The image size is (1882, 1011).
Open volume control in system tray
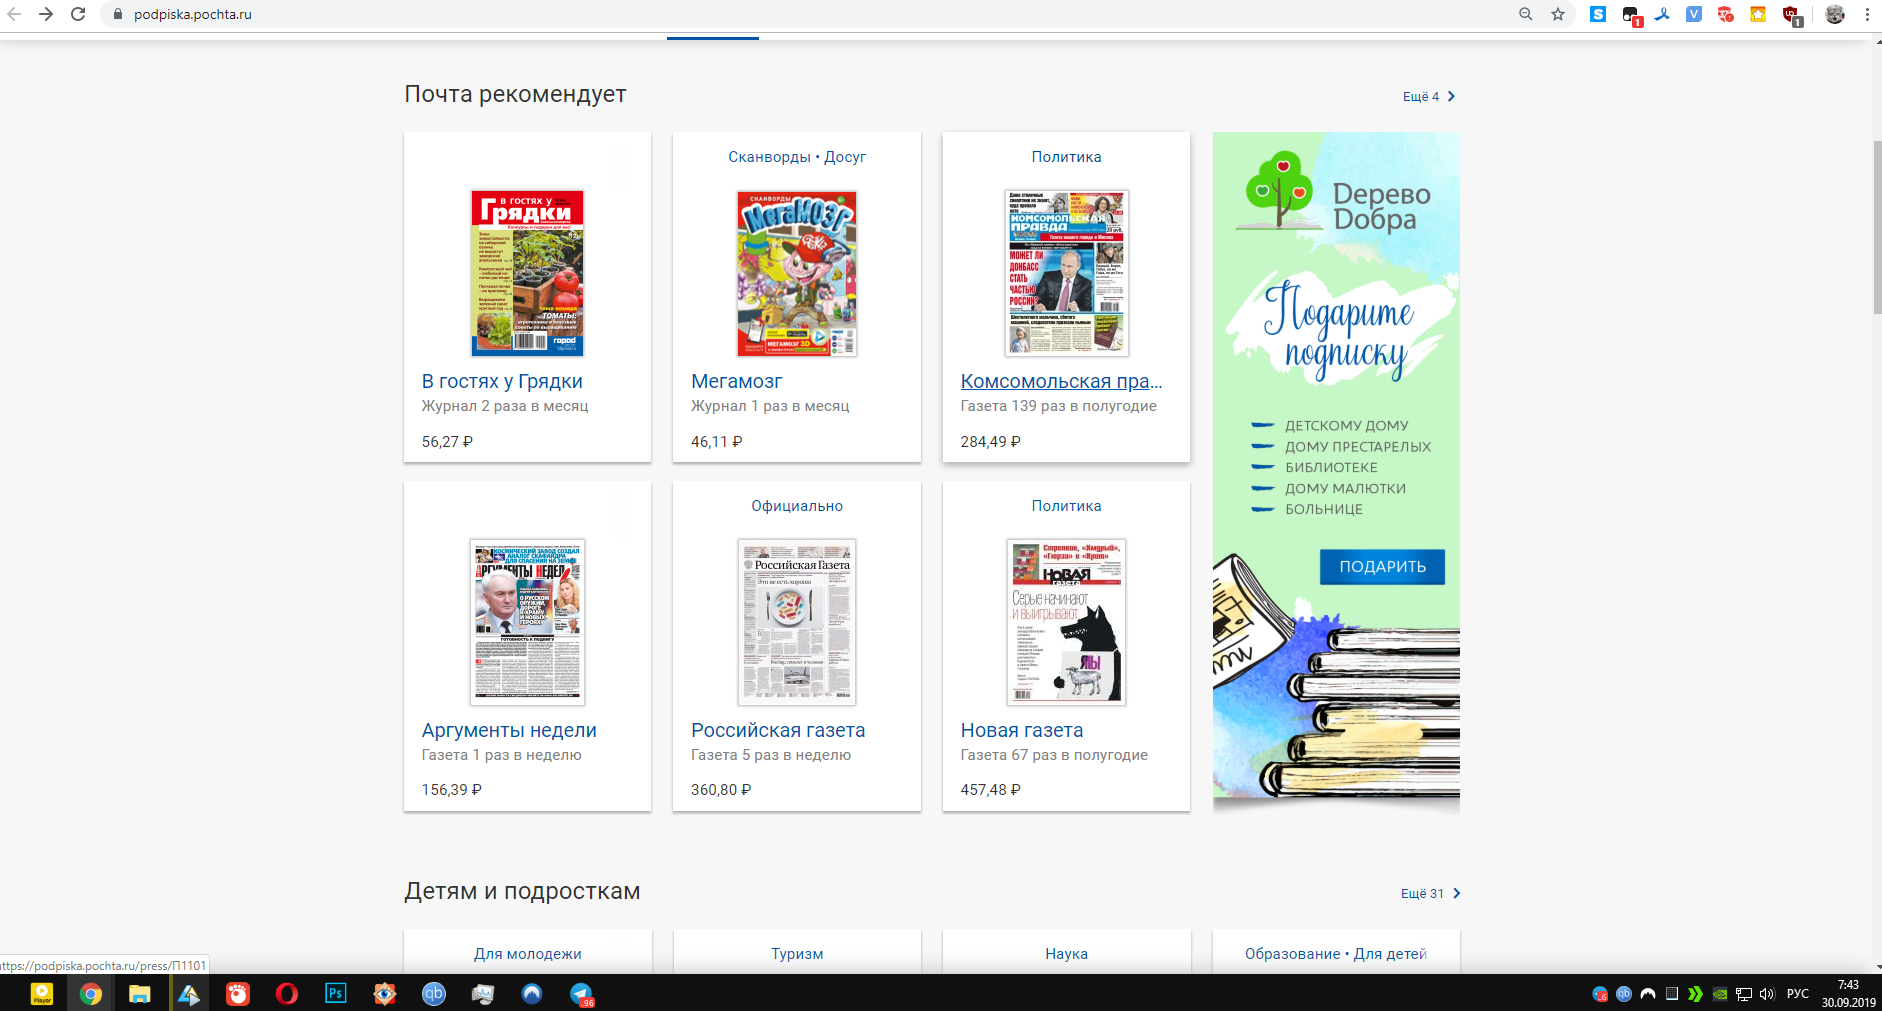[x=1767, y=994]
